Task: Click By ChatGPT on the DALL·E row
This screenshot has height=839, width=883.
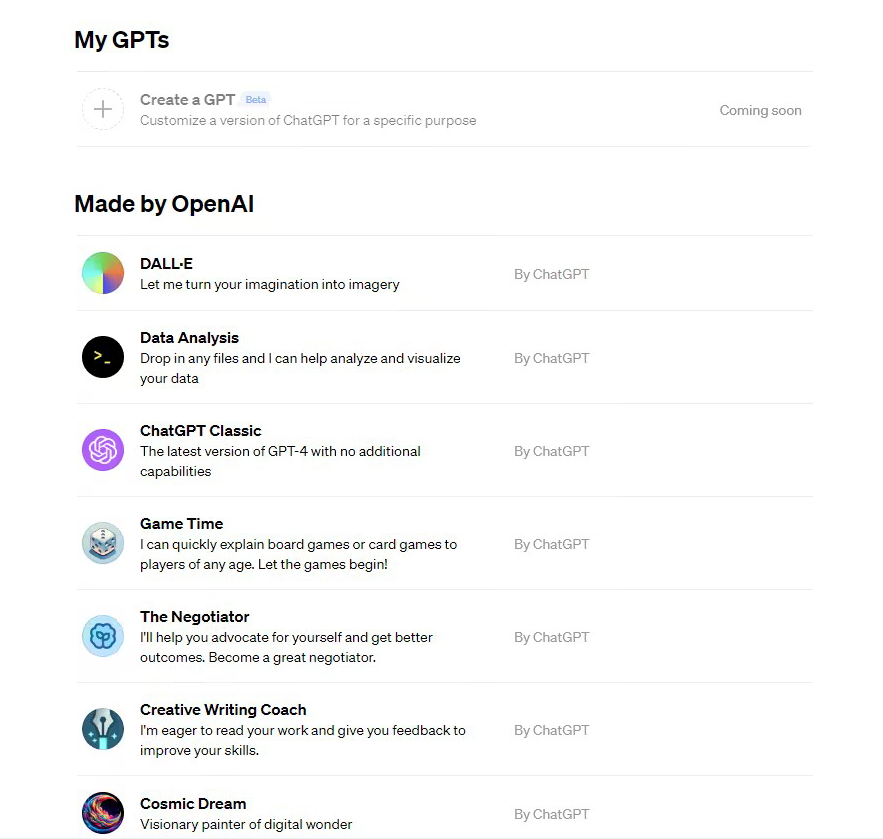Action: point(551,274)
